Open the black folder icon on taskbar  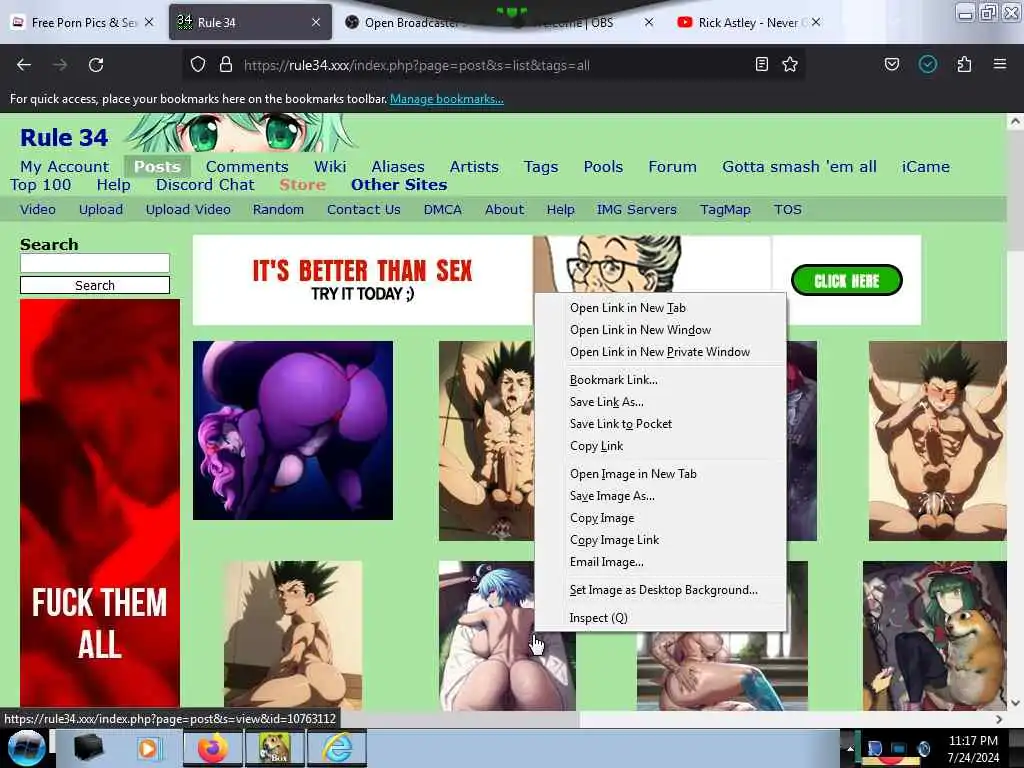[88, 748]
